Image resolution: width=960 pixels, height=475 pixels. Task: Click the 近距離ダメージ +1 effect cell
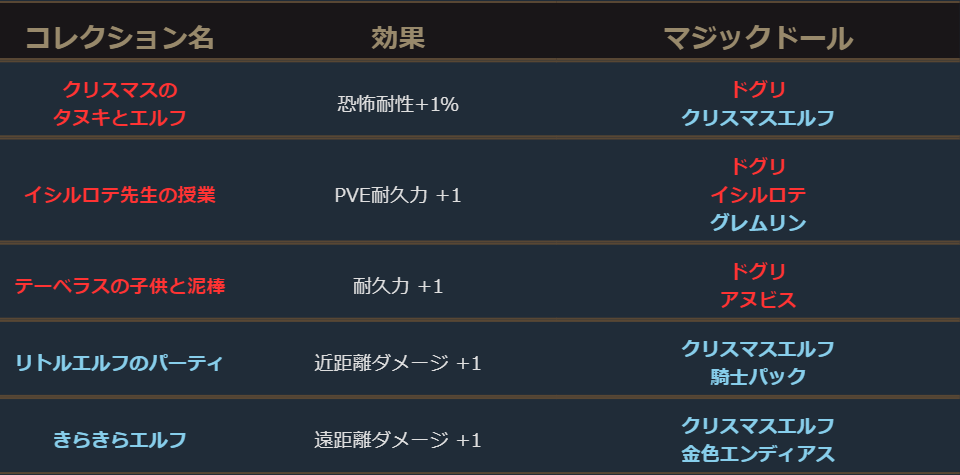click(398, 363)
